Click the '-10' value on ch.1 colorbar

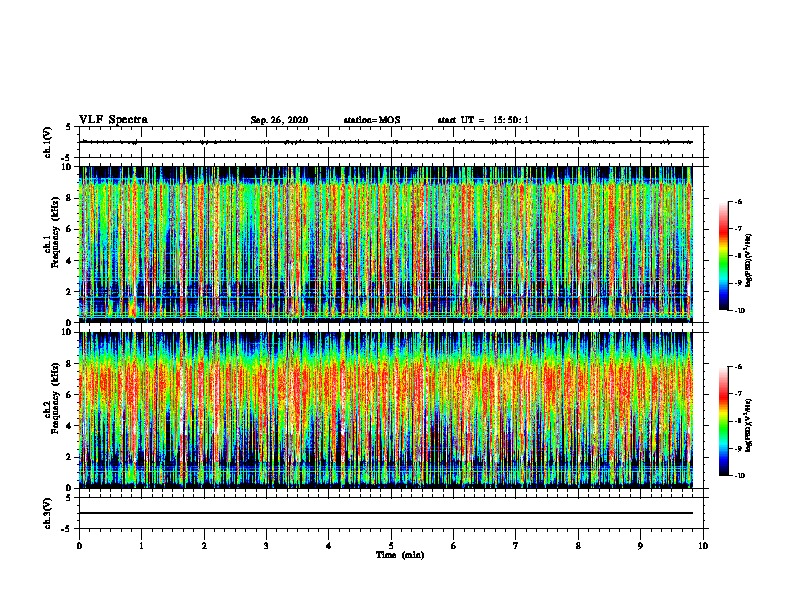pyautogui.click(x=740, y=311)
